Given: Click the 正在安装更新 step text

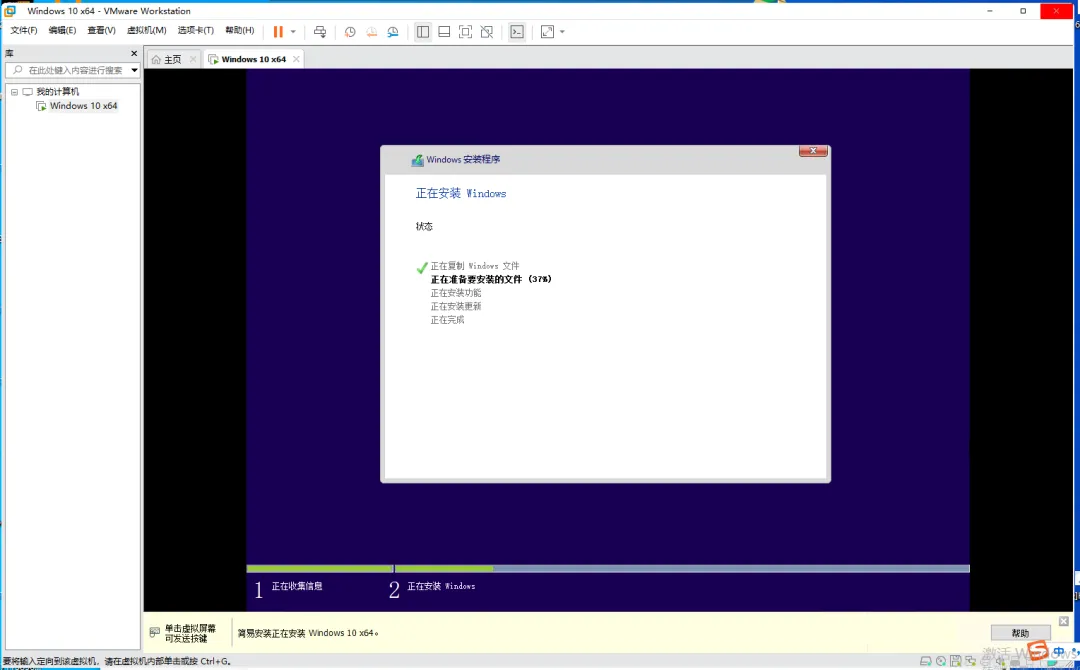Looking at the screenshot, I should click(x=455, y=306).
